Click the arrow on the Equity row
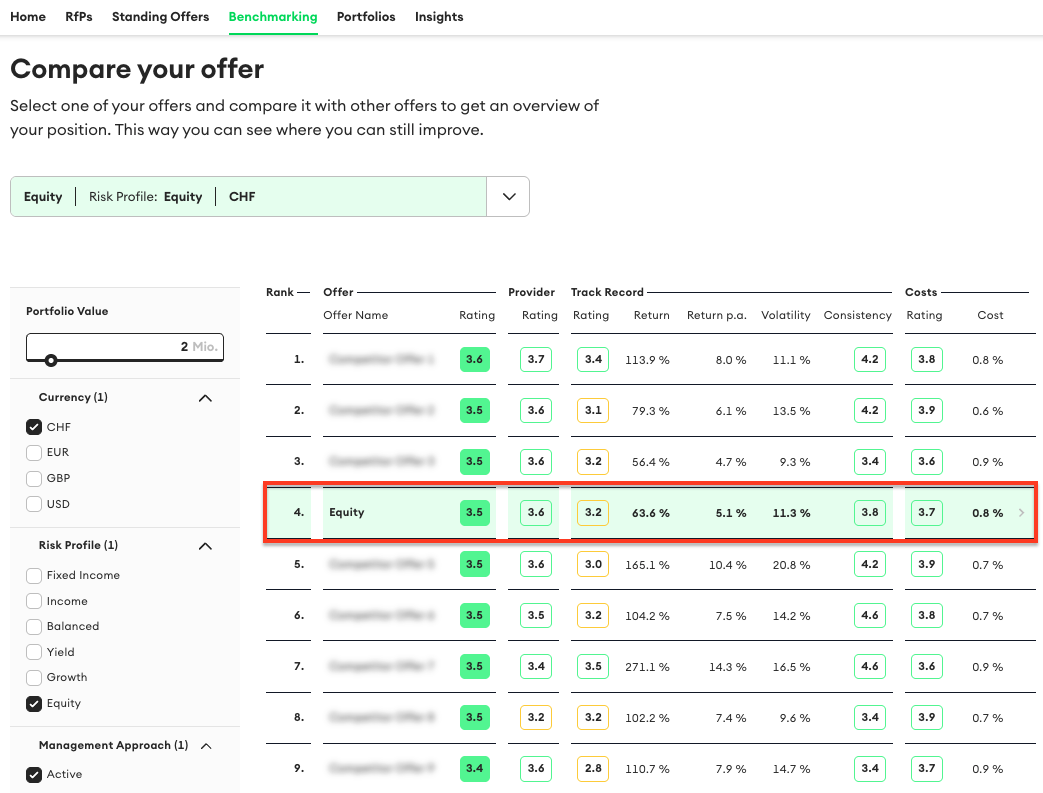 (x=1021, y=513)
